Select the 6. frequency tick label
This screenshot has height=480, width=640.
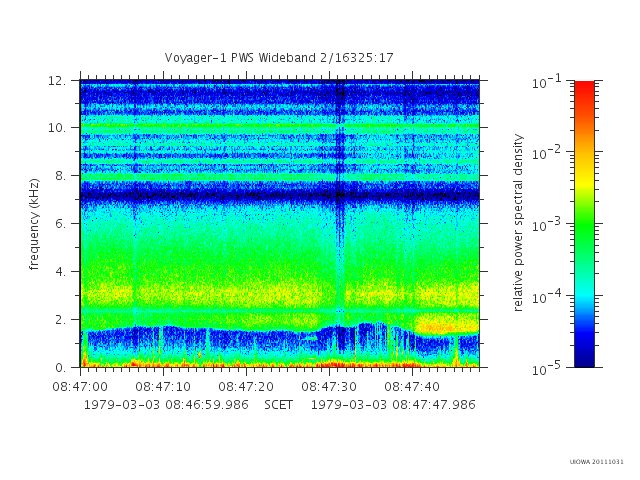click(x=60, y=224)
